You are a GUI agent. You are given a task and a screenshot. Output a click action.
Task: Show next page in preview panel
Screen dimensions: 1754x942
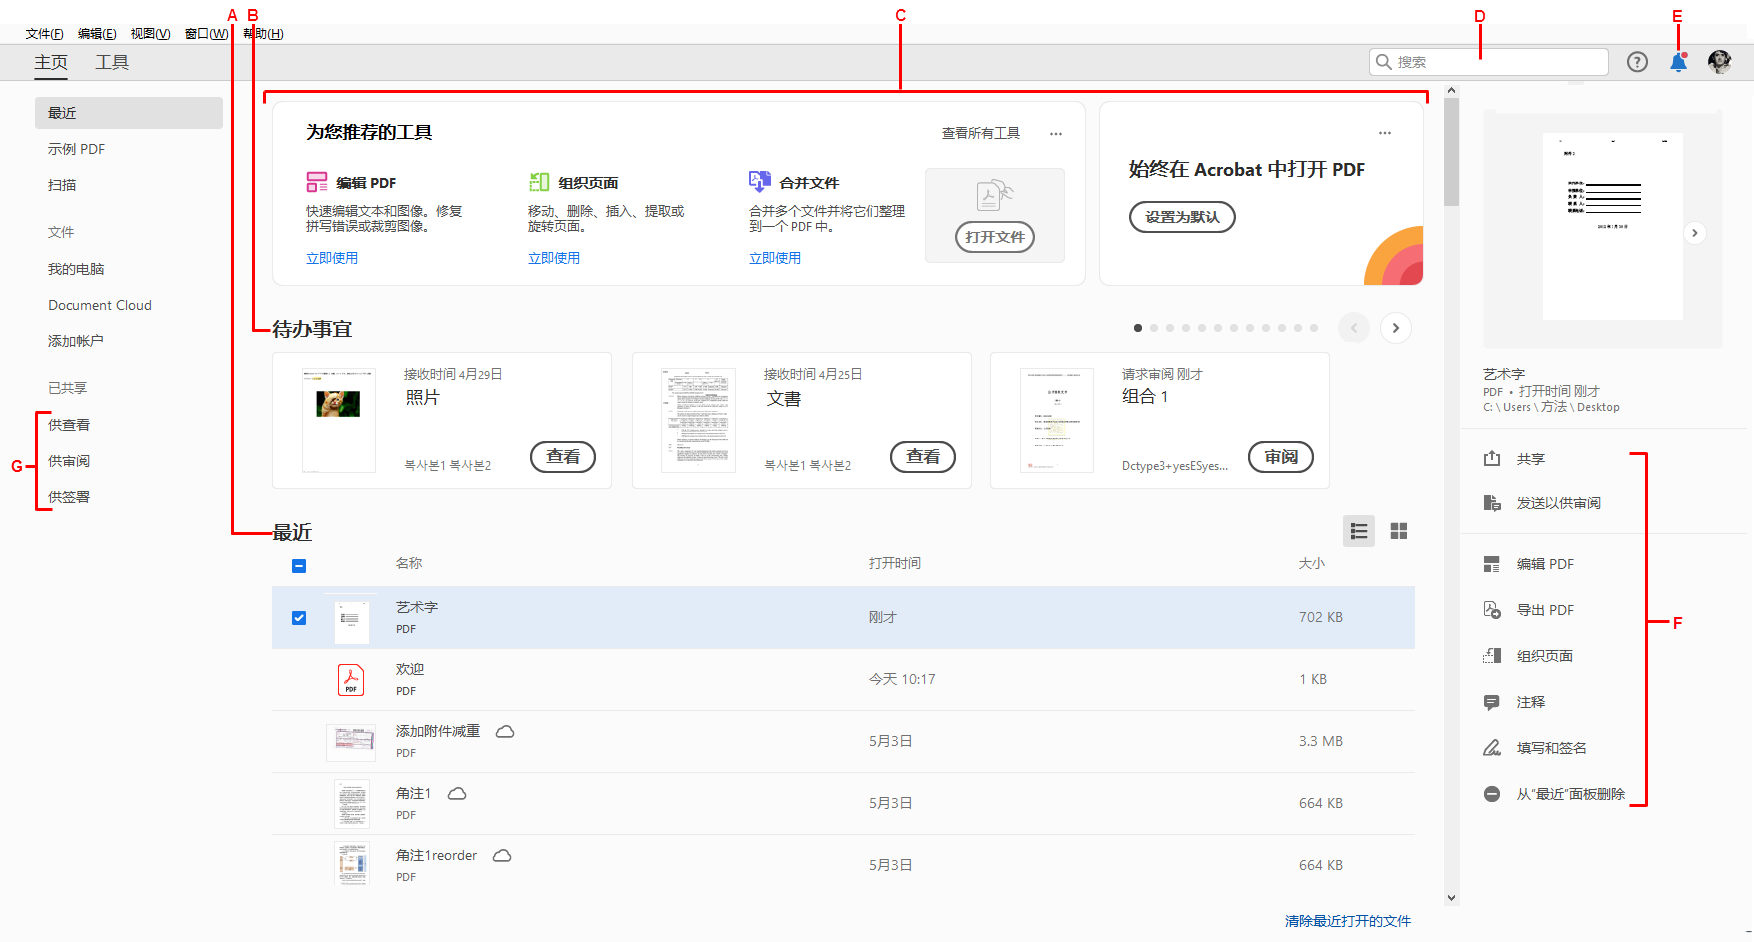coord(1694,233)
